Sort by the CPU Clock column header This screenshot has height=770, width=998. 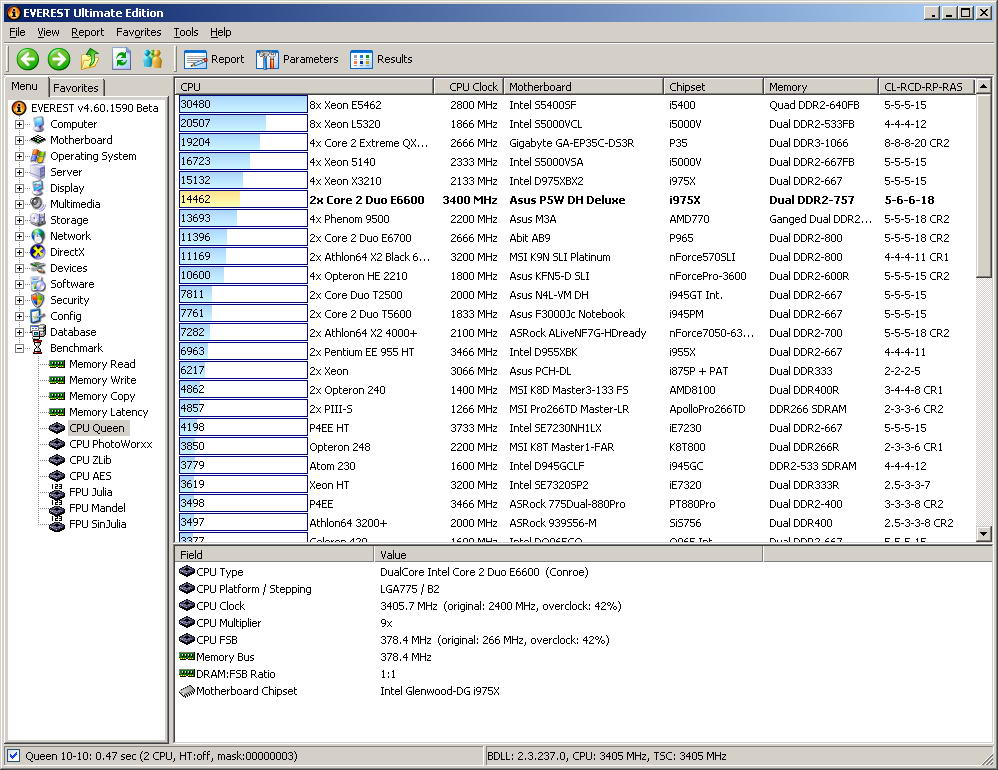pos(468,87)
